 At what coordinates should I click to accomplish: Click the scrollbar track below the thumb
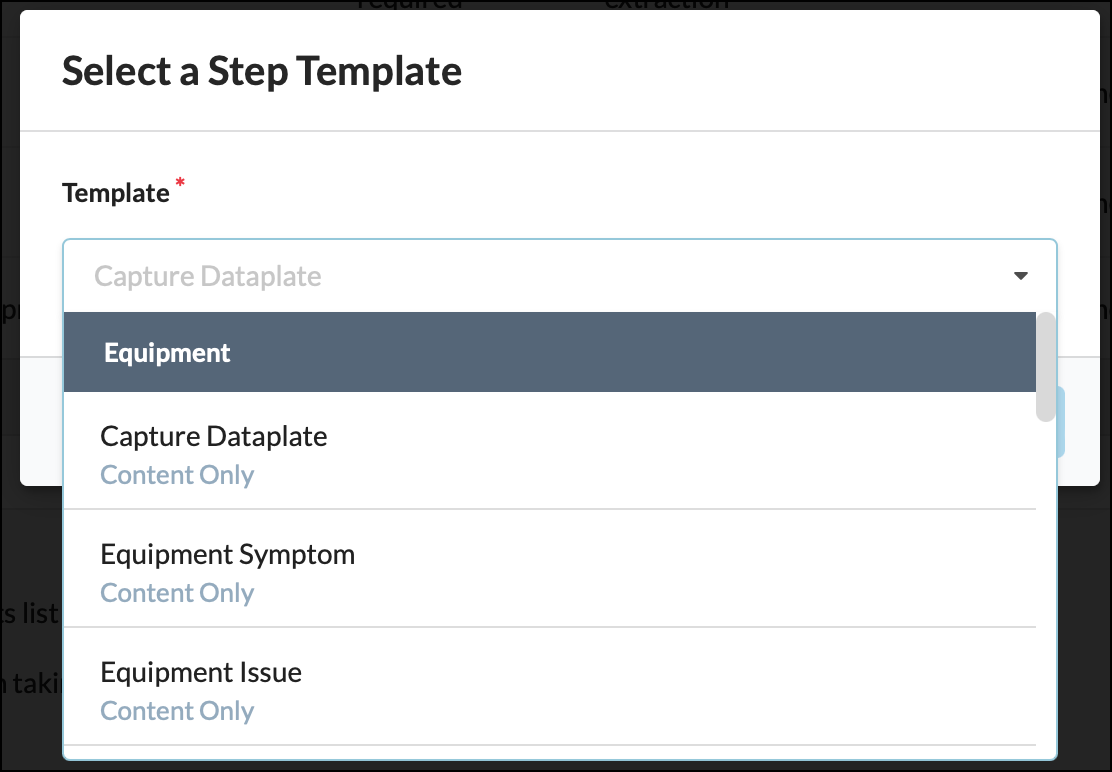click(x=1045, y=588)
